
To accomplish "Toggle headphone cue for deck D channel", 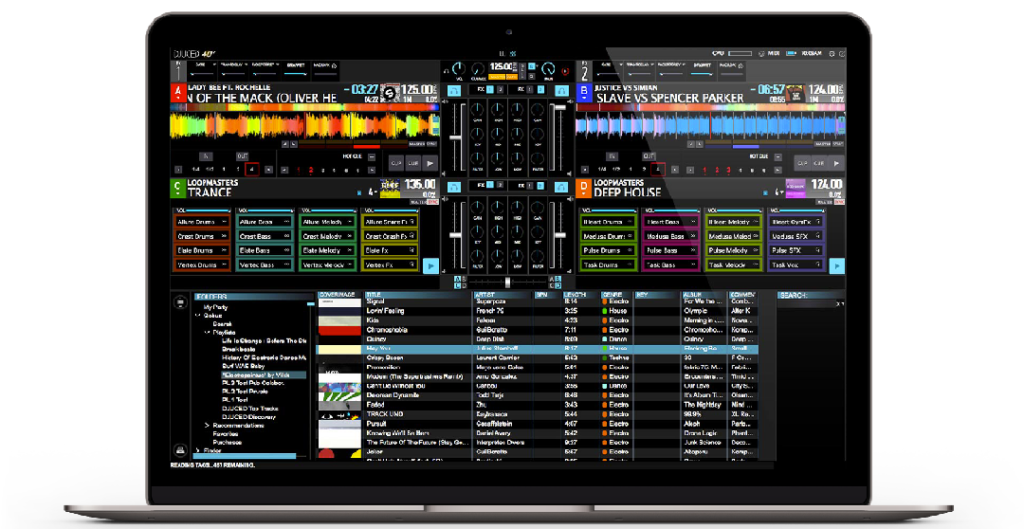I will [561, 187].
